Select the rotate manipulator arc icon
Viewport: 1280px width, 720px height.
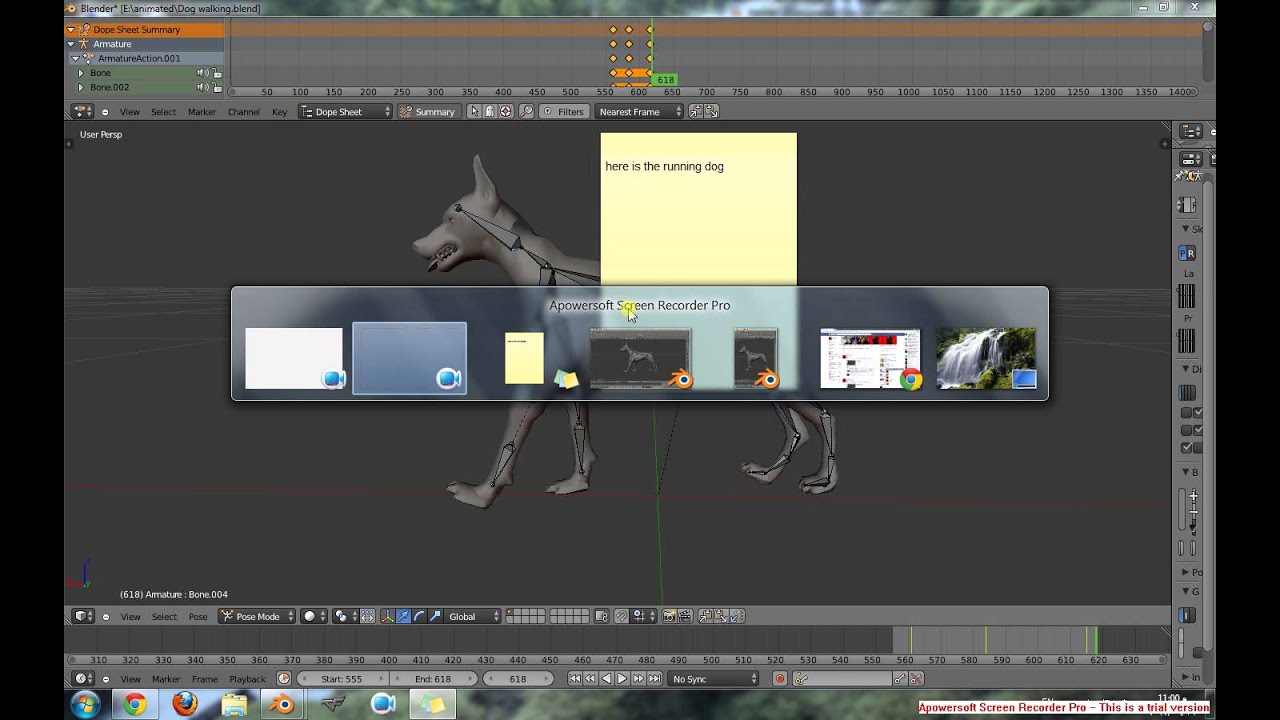coord(419,617)
